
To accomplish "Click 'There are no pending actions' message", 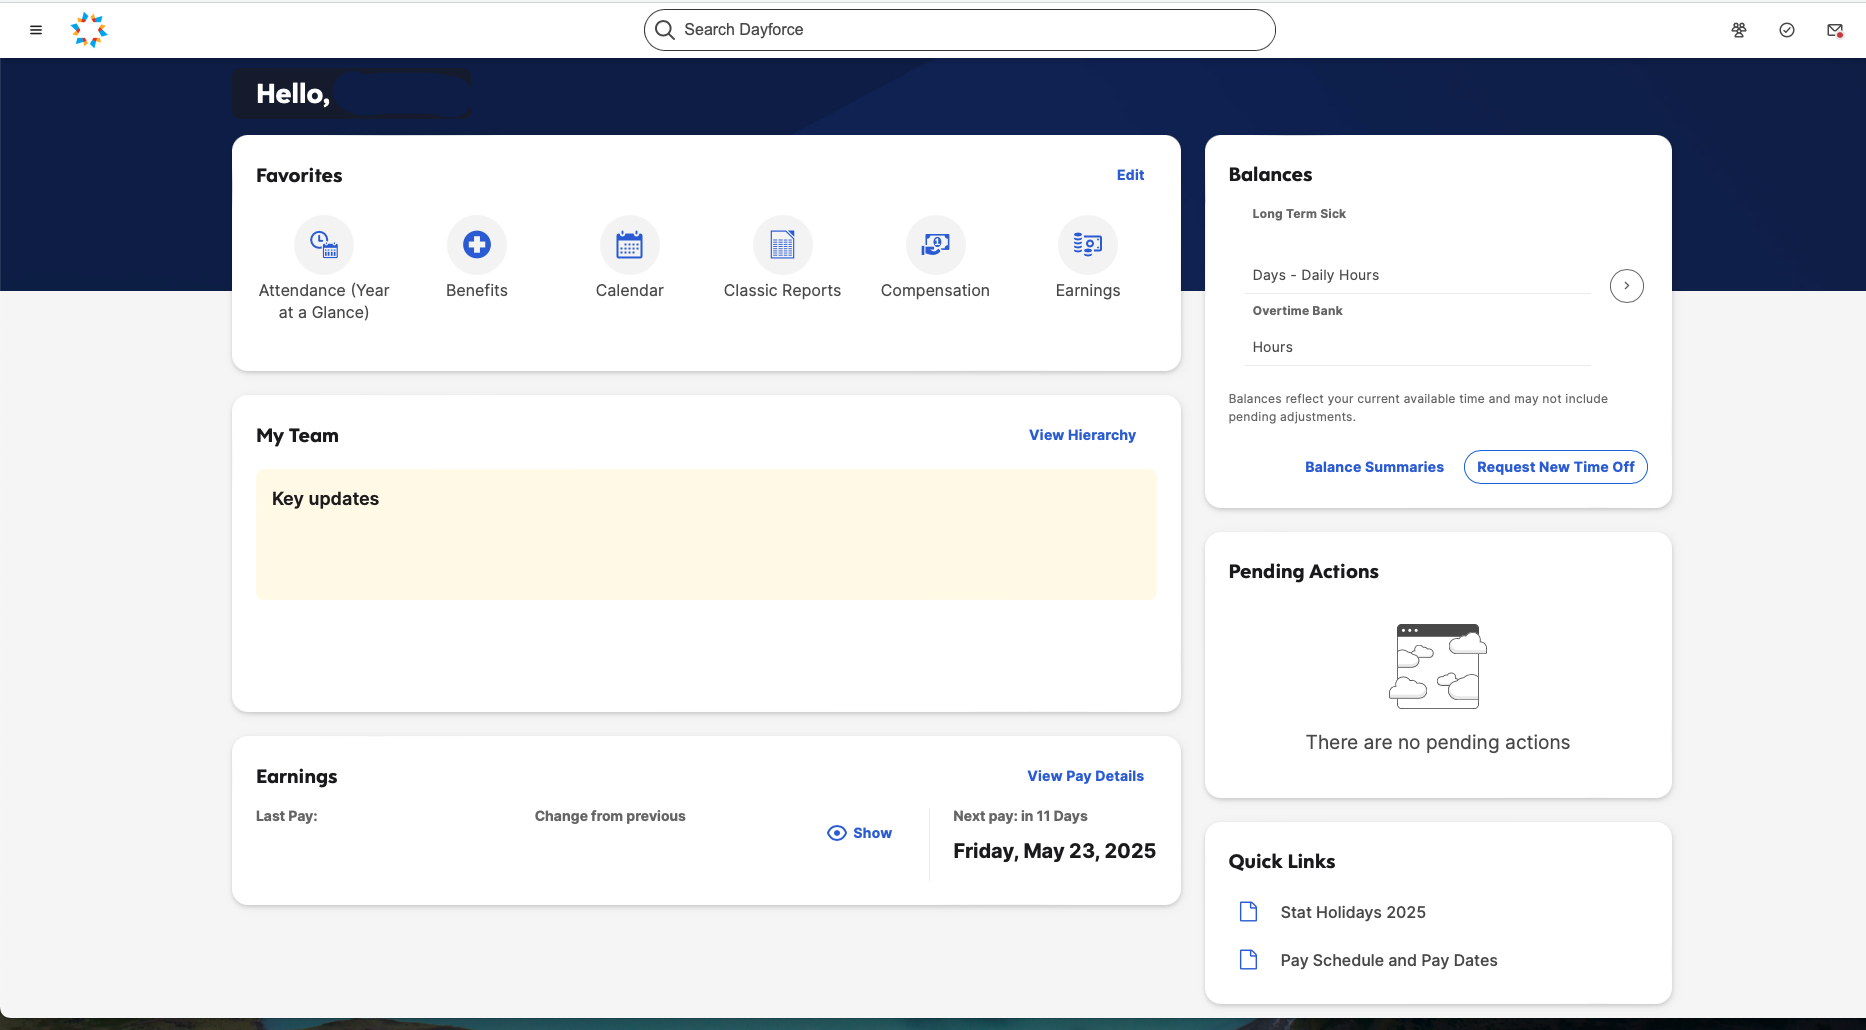I will click(1438, 742).
